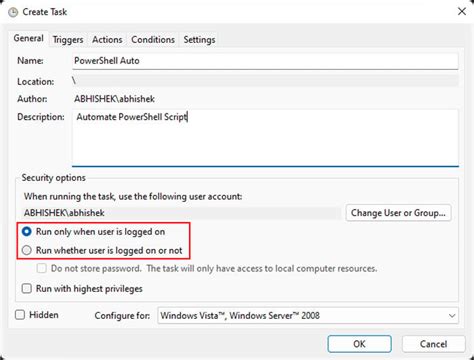Click the ABHISHEK\abhishek user account field
Screen dimensions: 474x360
tap(181, 213)
